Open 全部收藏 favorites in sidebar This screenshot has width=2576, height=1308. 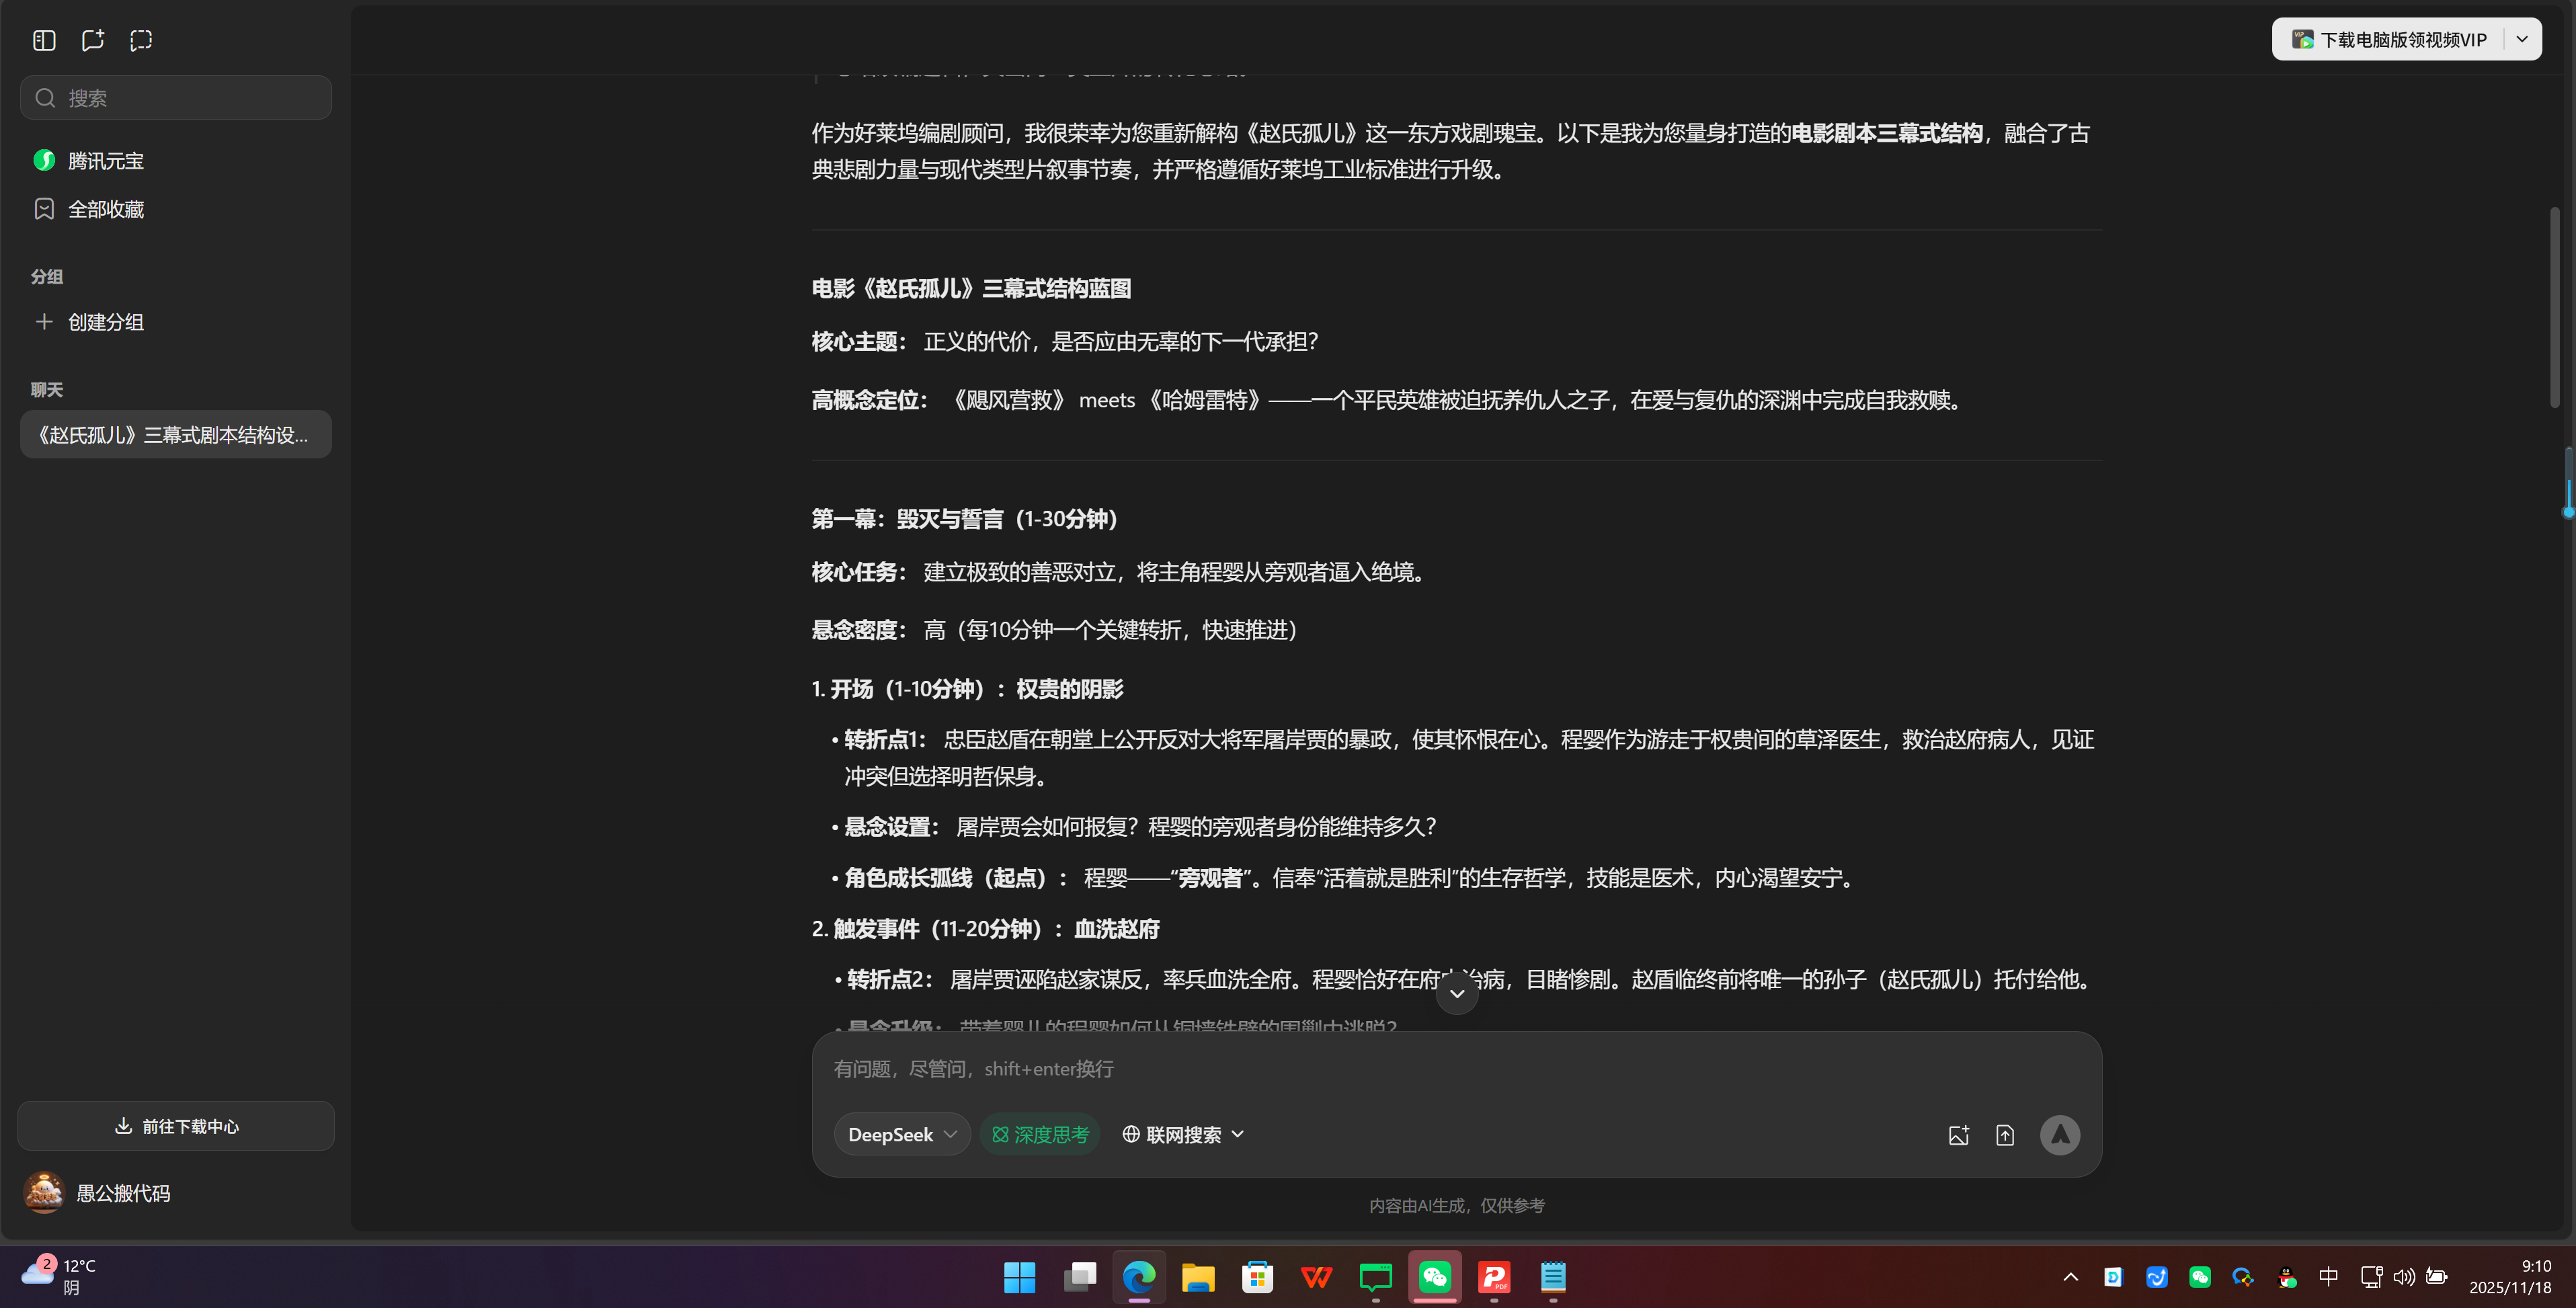point(106,209)
